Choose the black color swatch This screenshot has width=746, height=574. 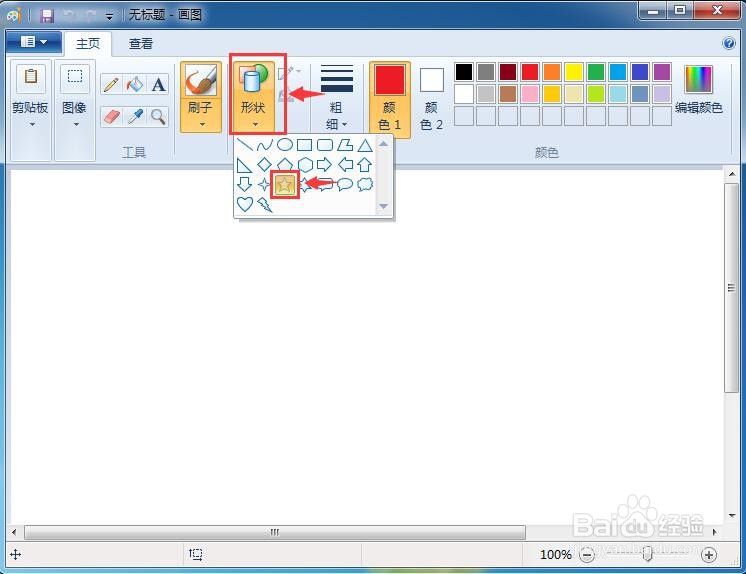pyautogui.click(x=464, y=72)
